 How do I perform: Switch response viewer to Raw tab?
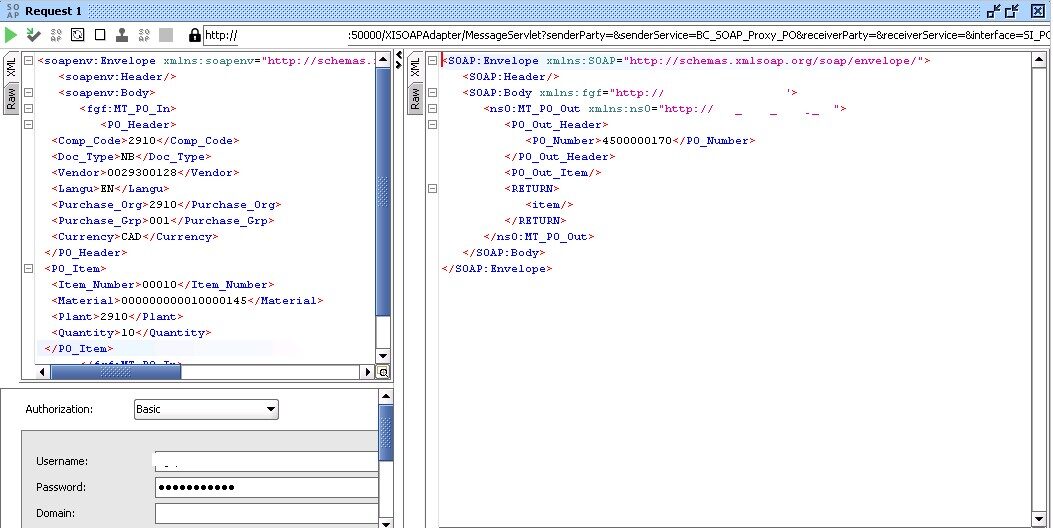click(x=414, y=97)
